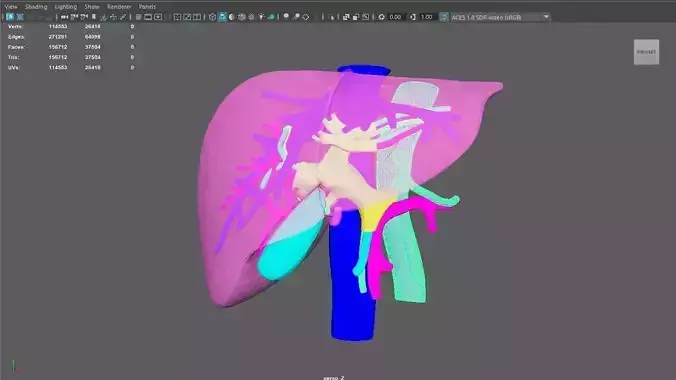This screenshot has width=676, height=380.
Task: Toggle the View Transform color management icon
Action: pyautogui.click(x=444, y=17)
